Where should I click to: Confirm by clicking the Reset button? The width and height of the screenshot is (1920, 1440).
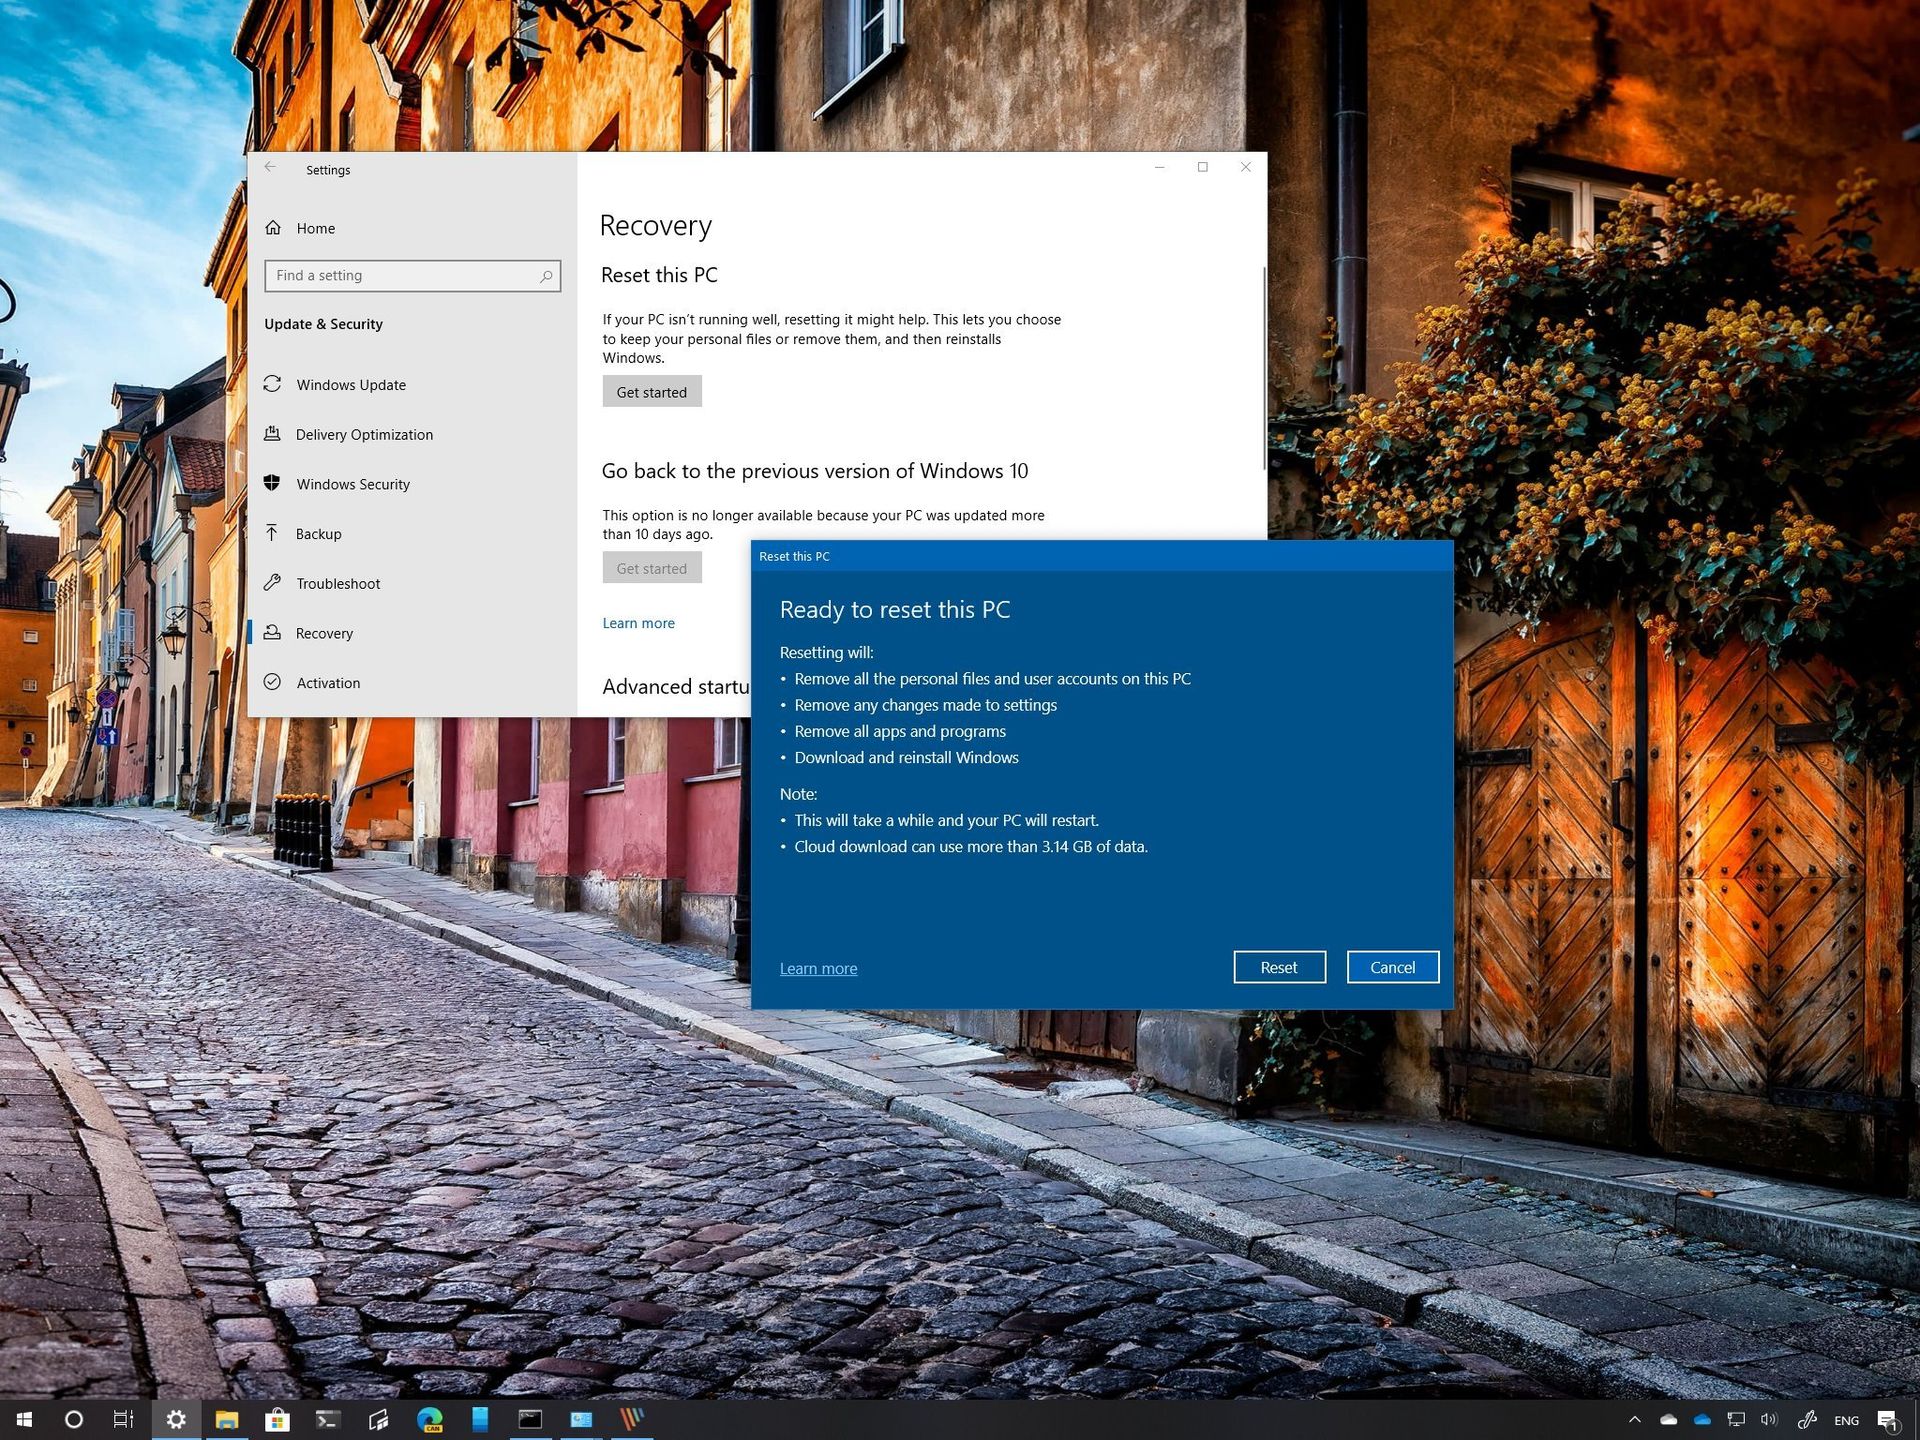coord(1279,967)
